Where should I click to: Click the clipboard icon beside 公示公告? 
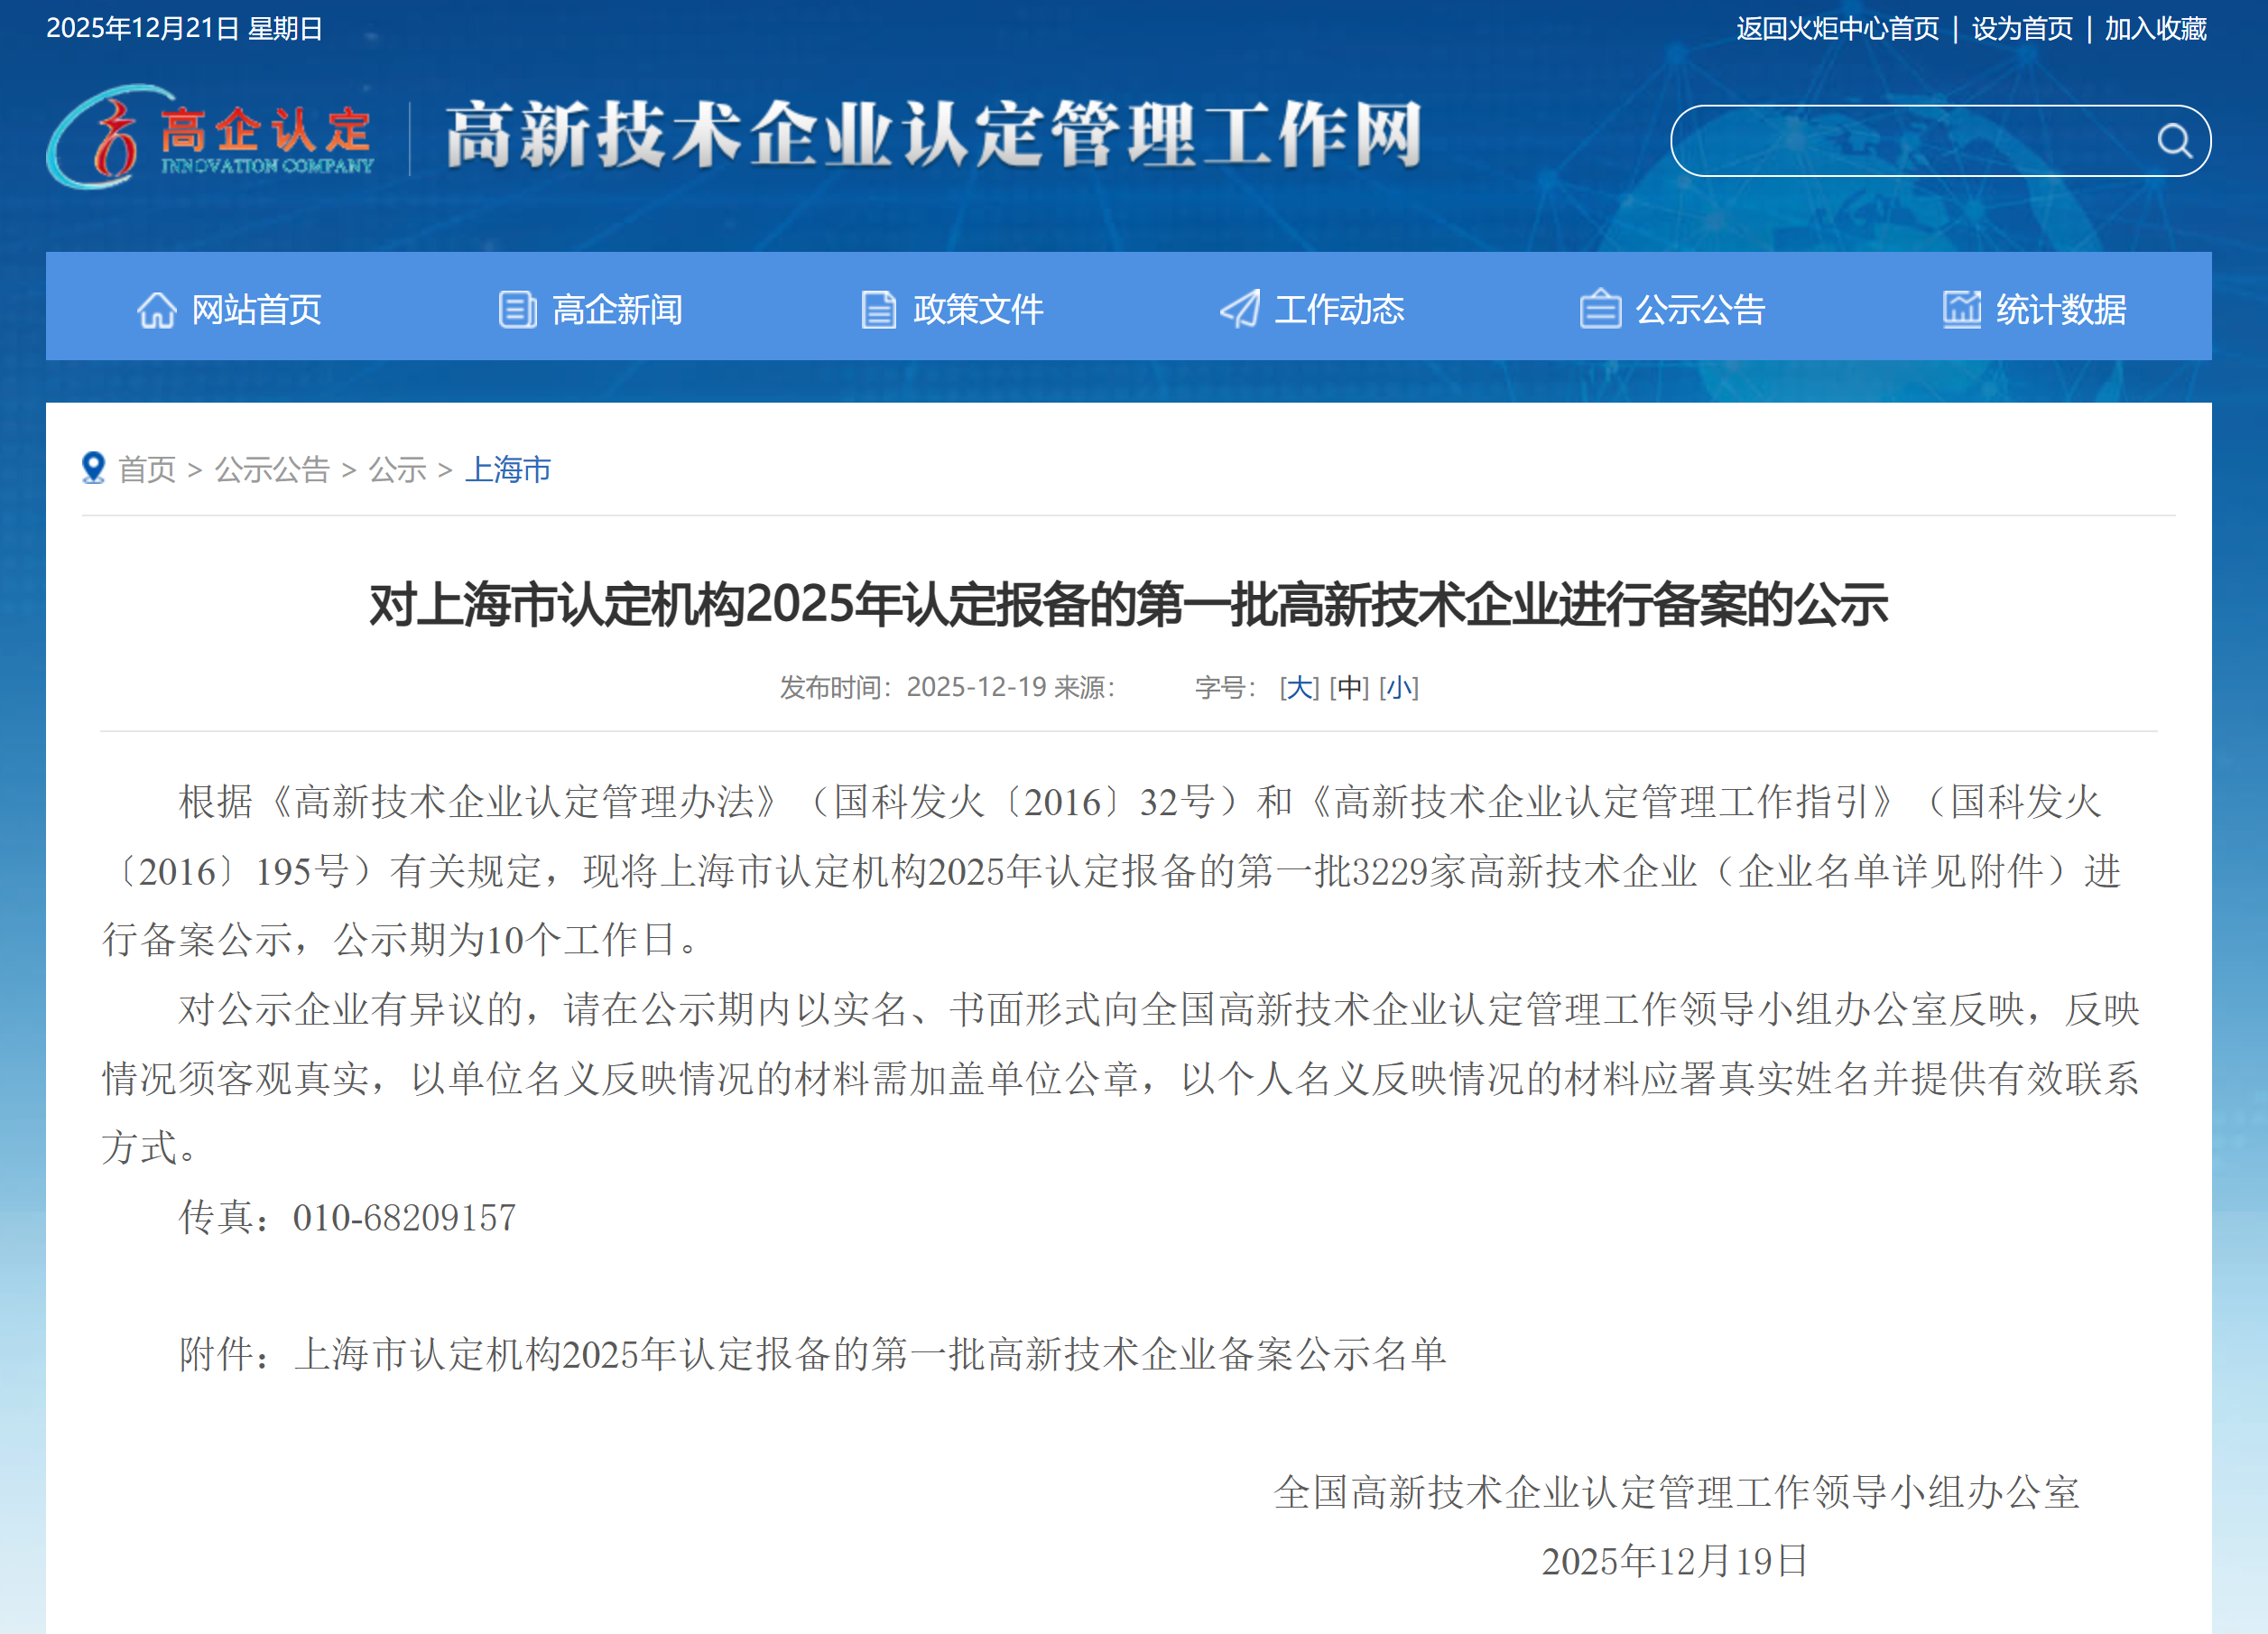pyautogui.click(x=1600, y=310)
